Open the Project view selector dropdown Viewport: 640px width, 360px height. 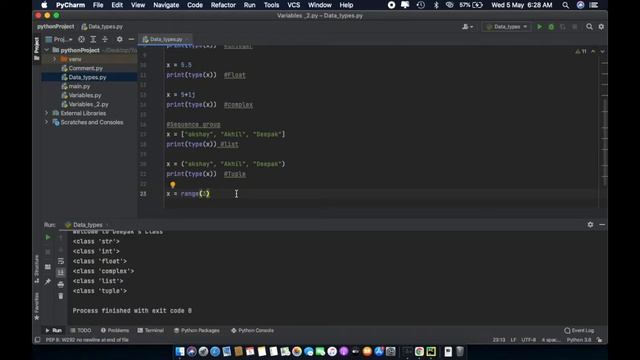(x=59, y=39)
